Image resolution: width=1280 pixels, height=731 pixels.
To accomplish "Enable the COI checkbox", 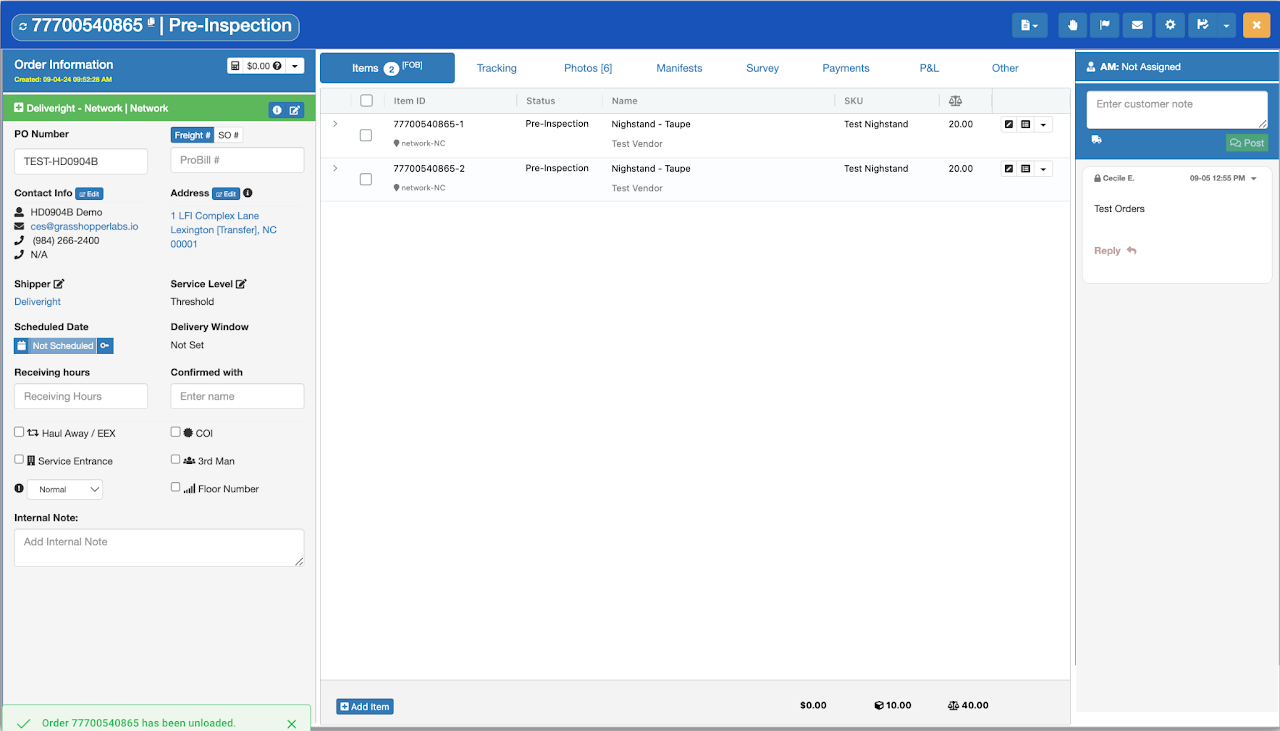I will [x=176, y=432].
